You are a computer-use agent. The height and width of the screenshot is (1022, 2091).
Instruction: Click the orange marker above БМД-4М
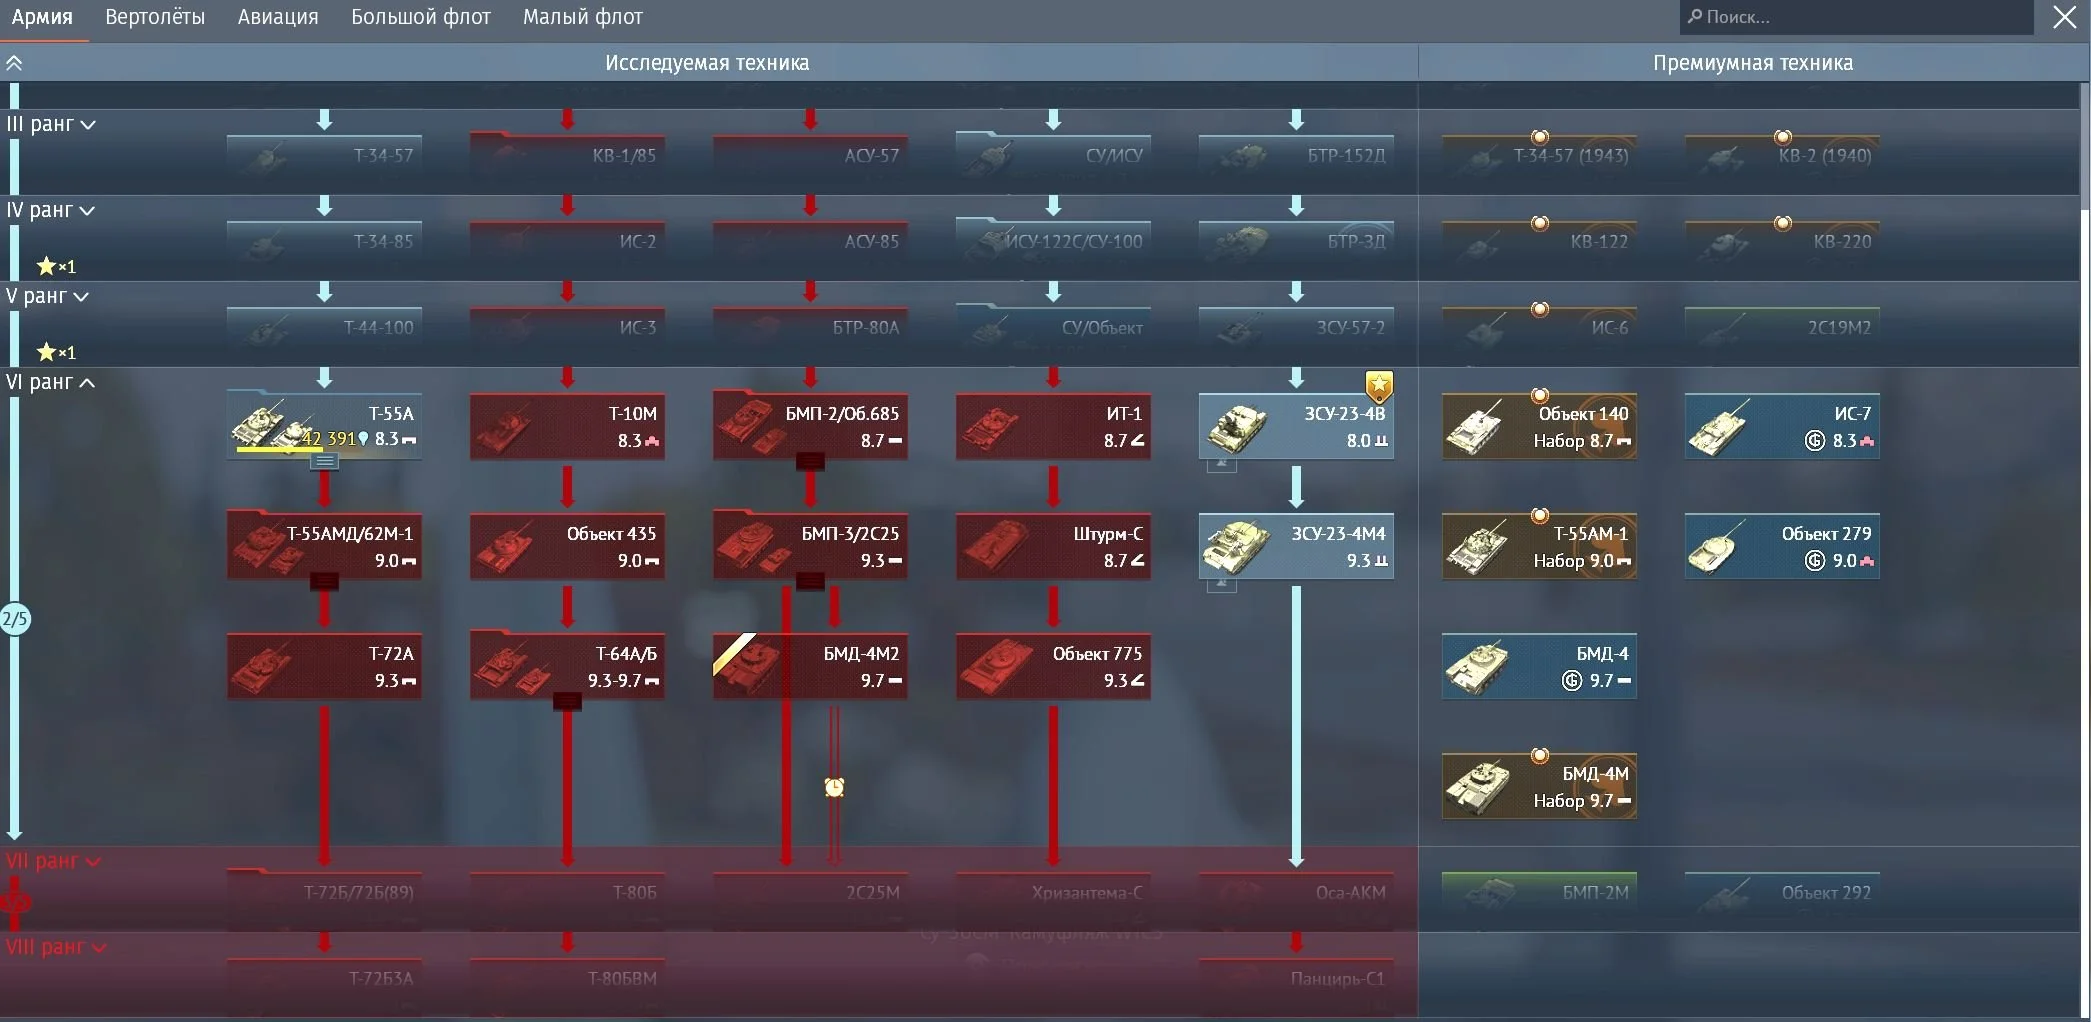(x=1540, y=756)
